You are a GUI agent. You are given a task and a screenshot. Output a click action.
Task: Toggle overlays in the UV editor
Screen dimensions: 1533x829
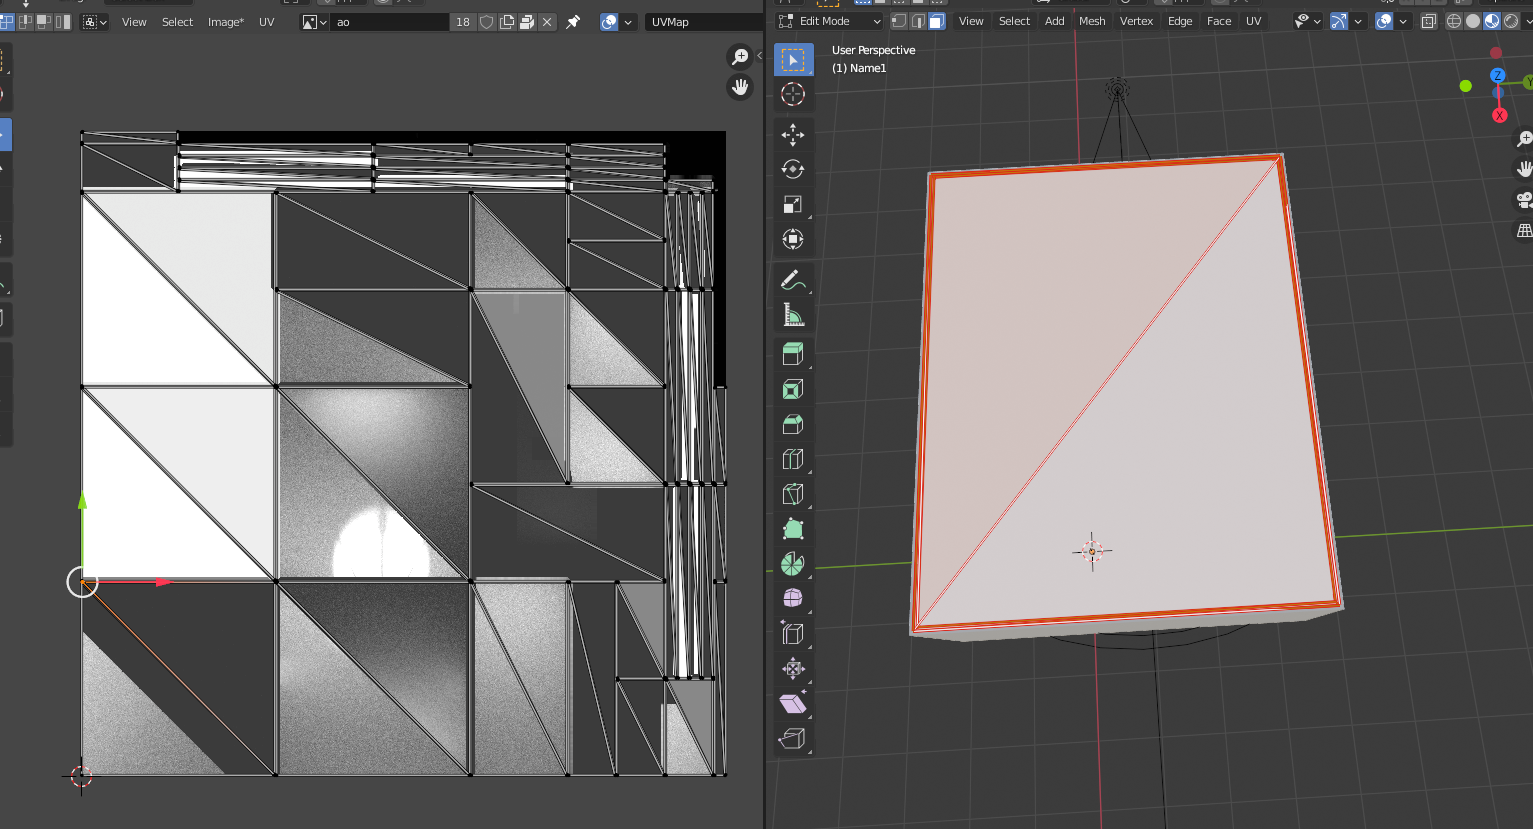click(x=609, y=21)
